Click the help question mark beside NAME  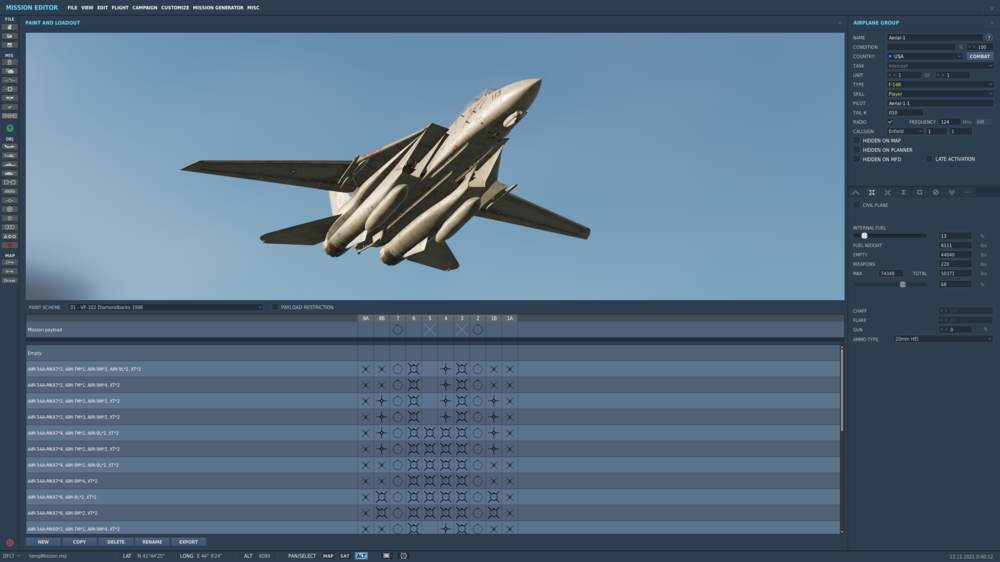click(989, 38)
